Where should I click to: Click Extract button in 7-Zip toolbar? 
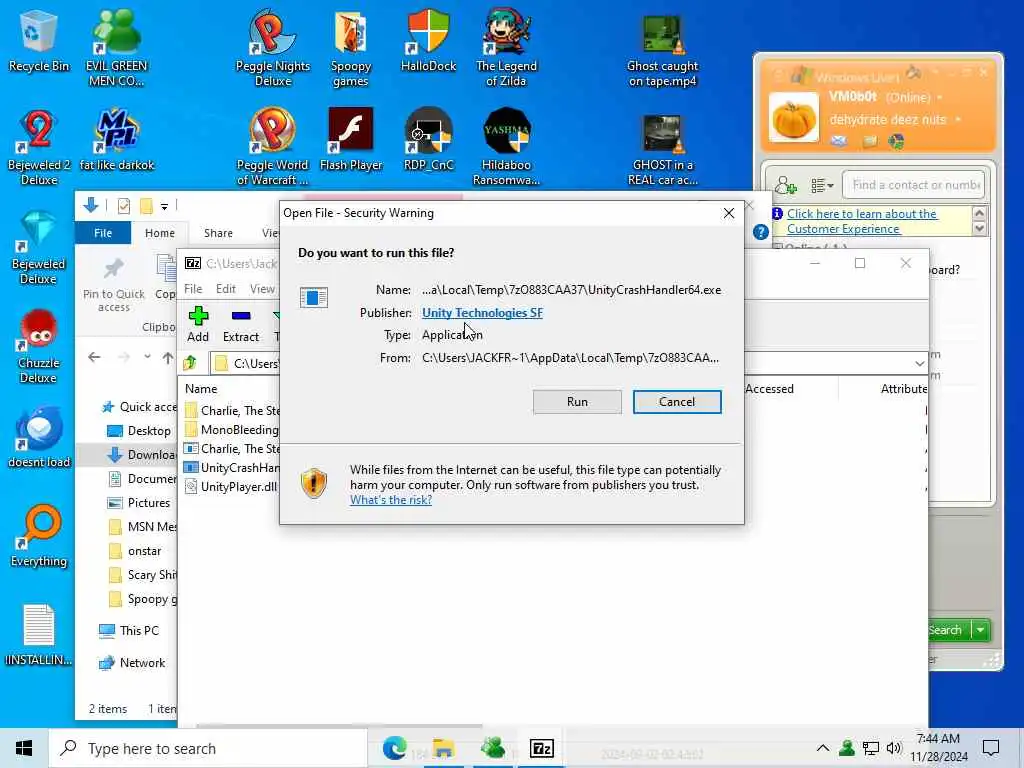click(x=240, y=325)
